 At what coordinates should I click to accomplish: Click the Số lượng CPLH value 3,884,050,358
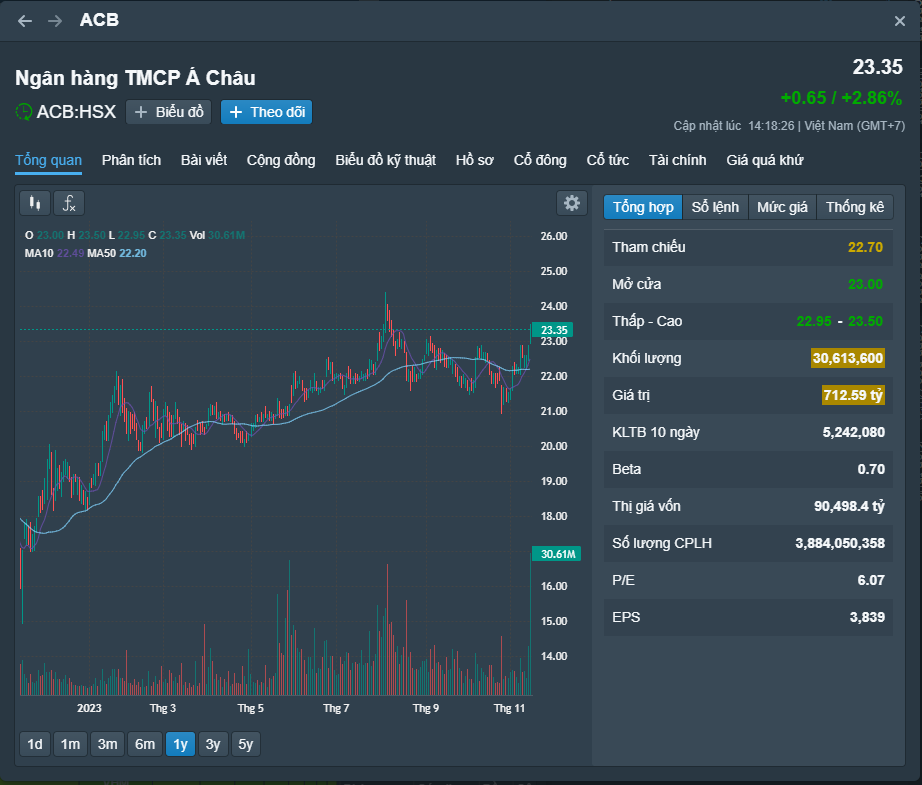point(840,543)
